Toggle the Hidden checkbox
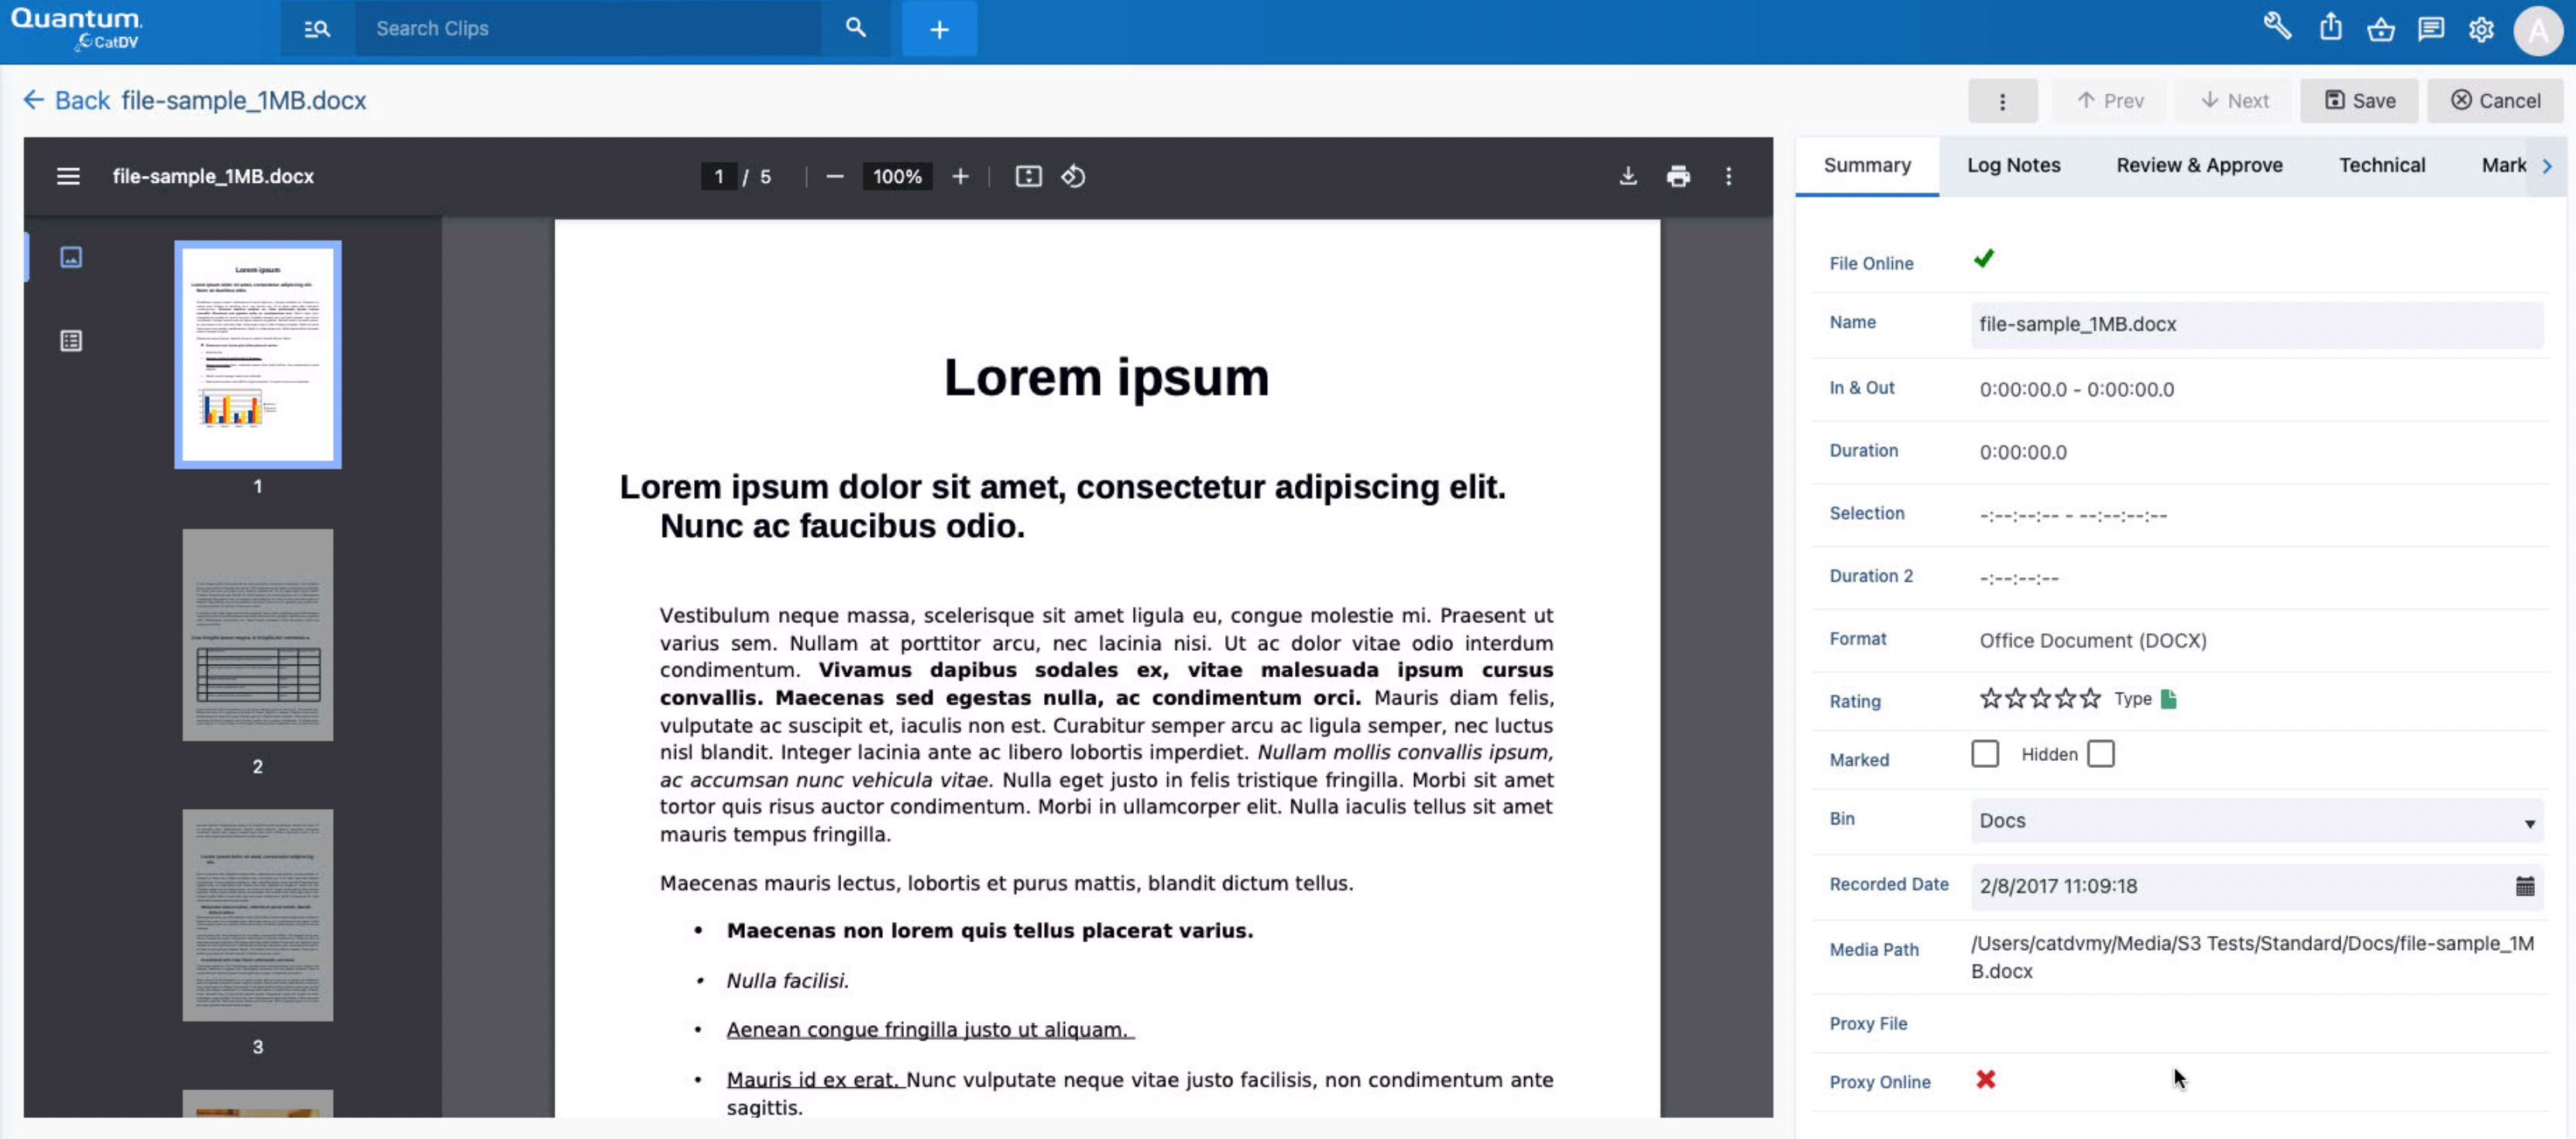2576x1139 pixels. coord(2100,753)
